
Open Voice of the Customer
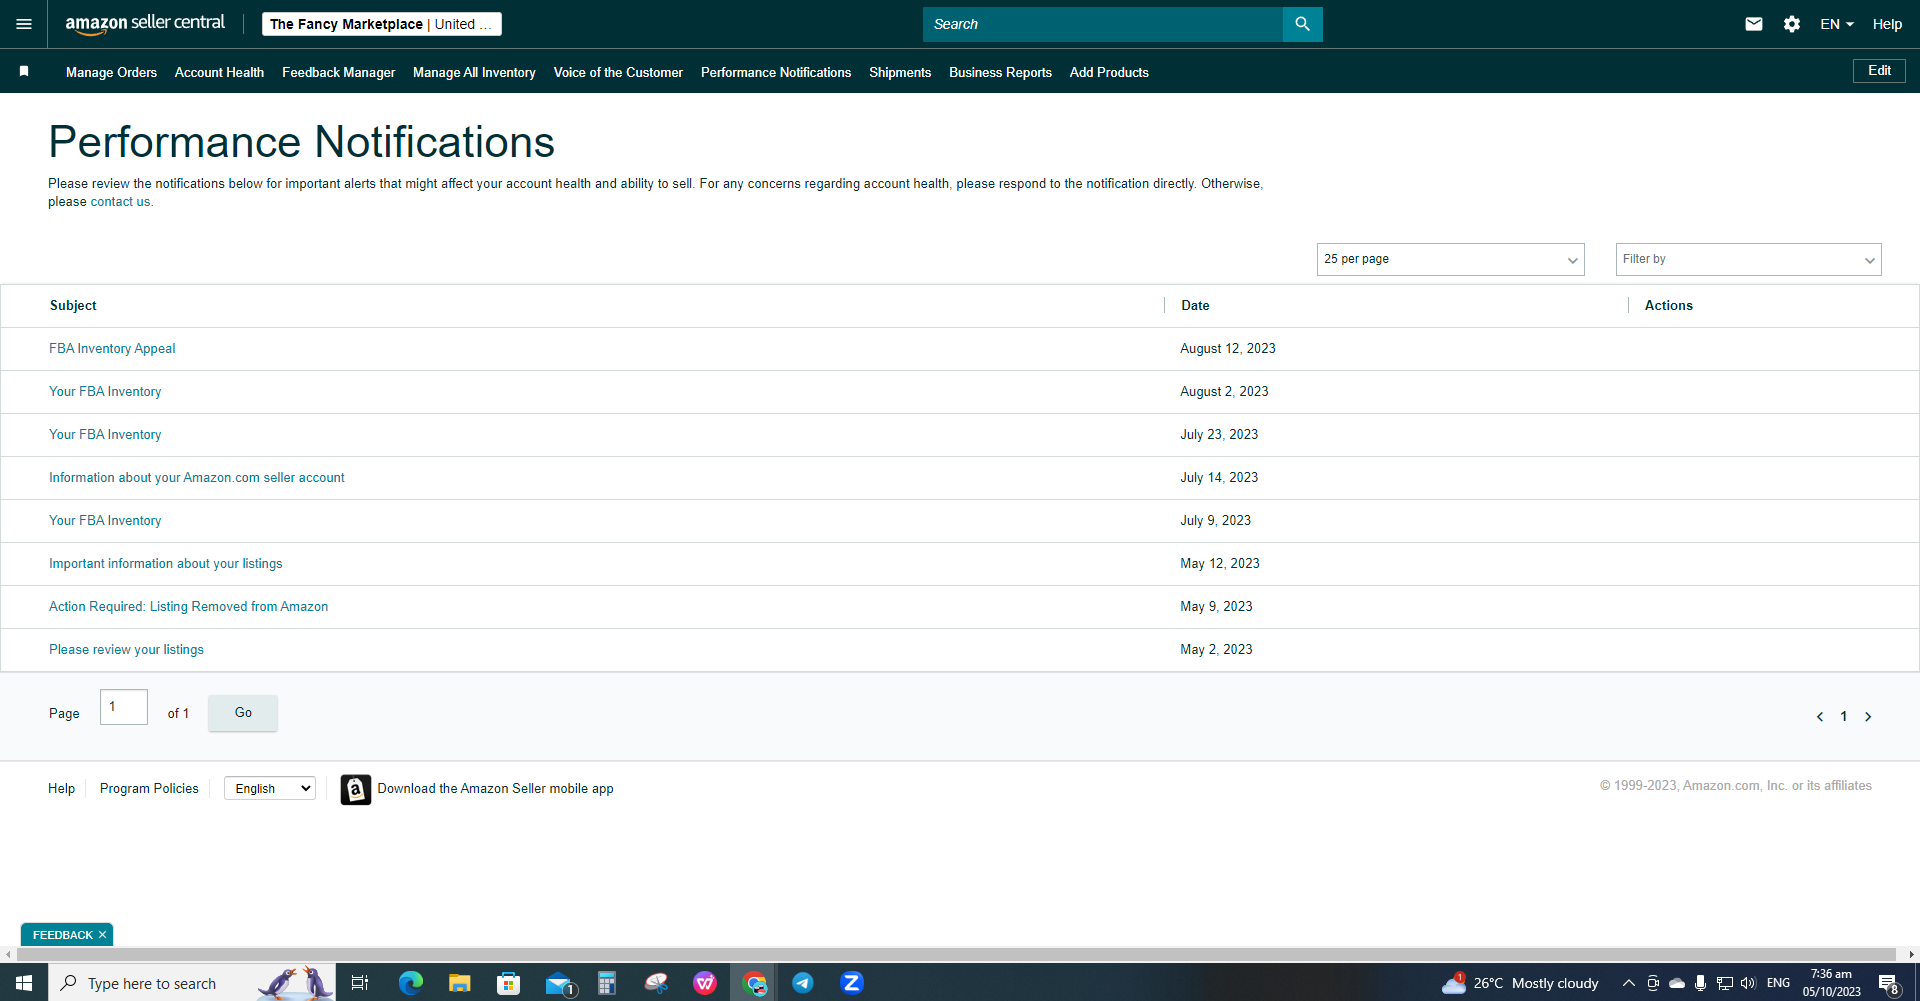618,72
